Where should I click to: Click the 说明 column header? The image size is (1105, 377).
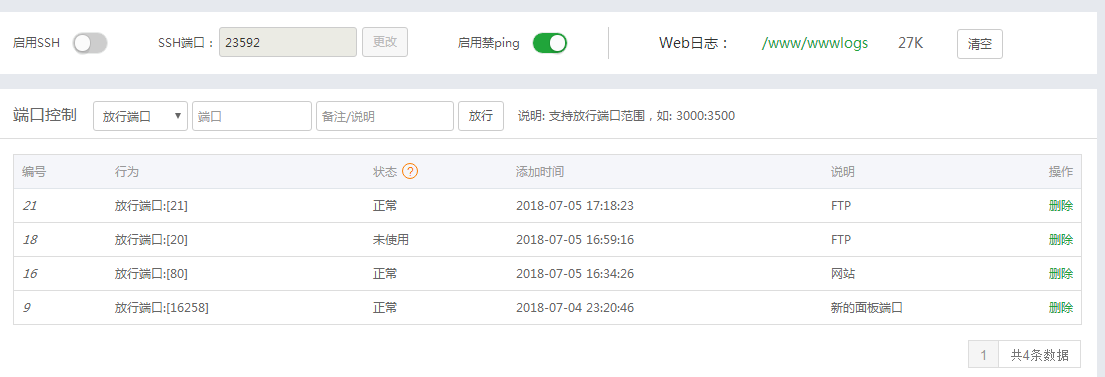coord(843,171)
